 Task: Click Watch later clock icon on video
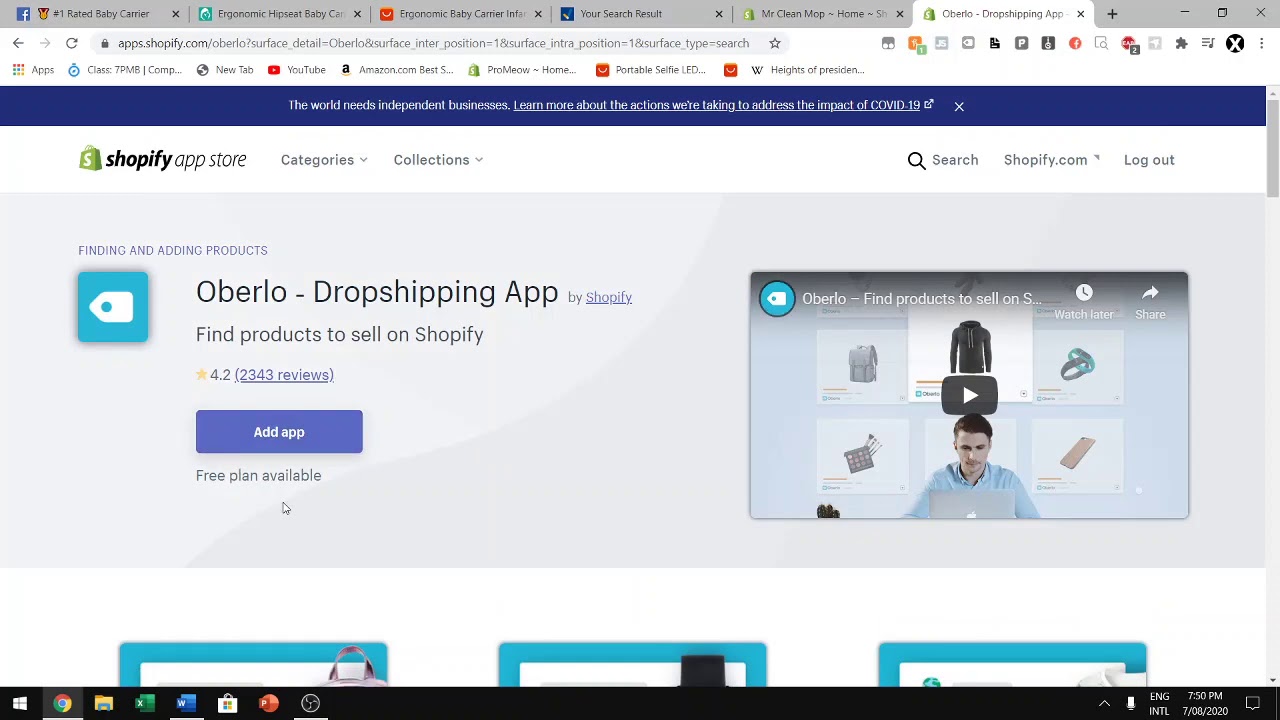(1084, 293)
